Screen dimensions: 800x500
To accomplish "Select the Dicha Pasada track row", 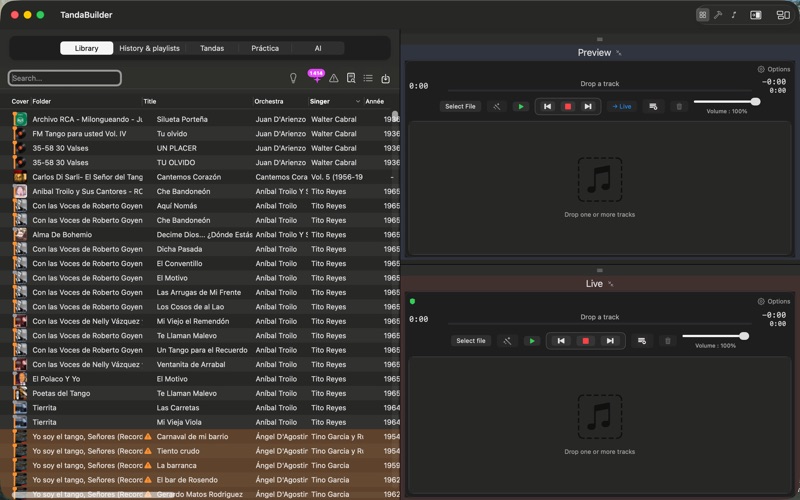I will coord(200,249).
